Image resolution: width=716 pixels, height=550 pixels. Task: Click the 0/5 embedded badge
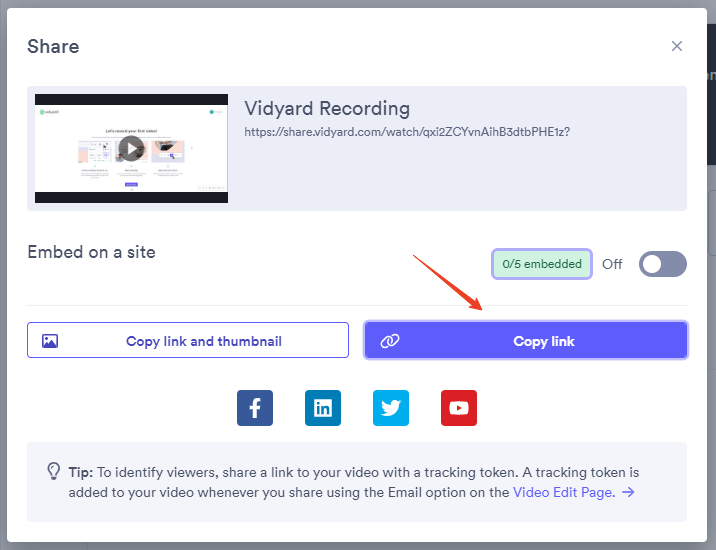click(x=542, y=264)
